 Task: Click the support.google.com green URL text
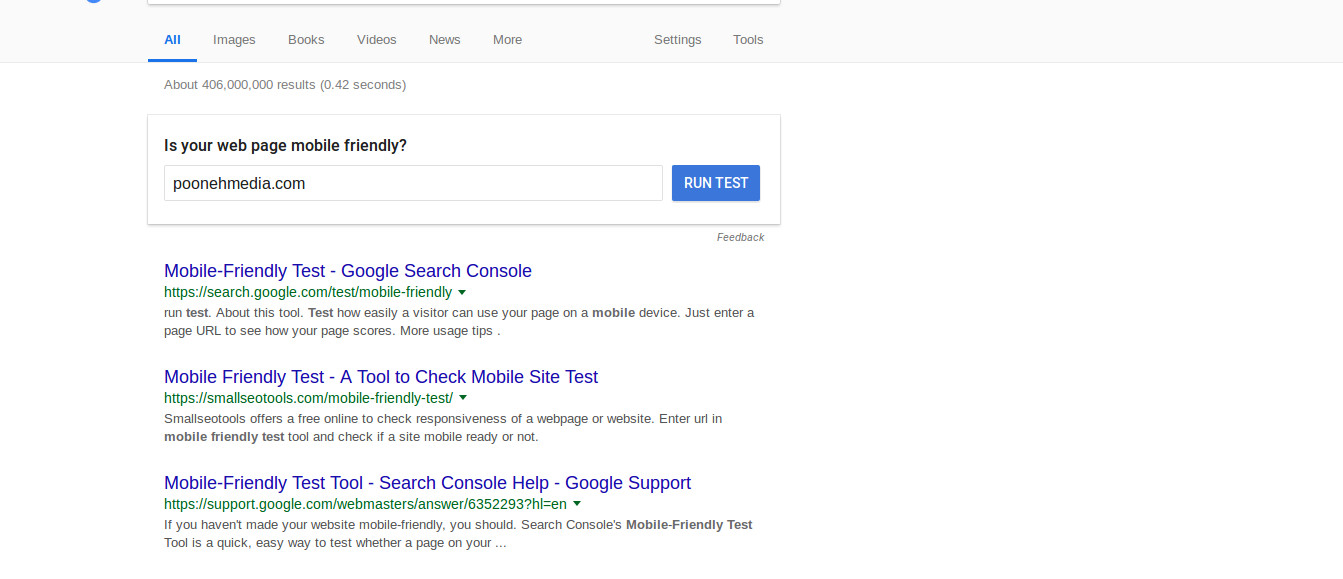tap(365, 504)
